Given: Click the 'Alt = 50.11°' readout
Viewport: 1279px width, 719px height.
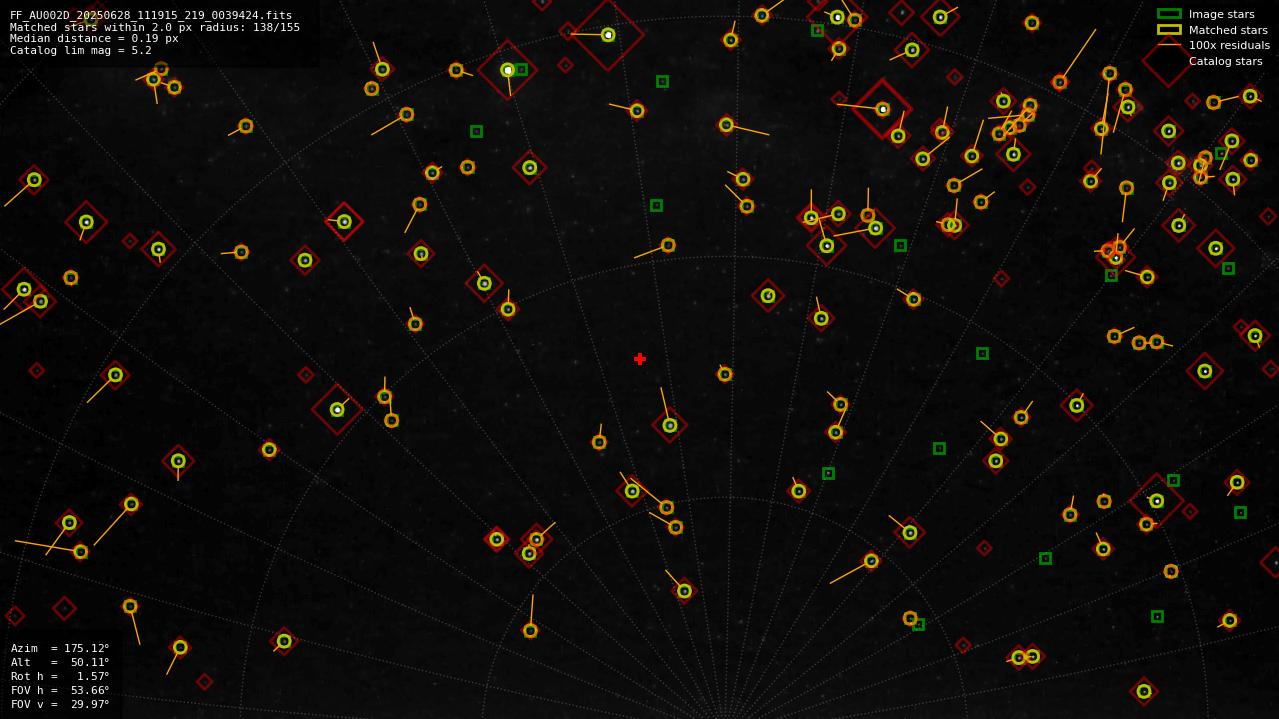Looking at the screenshot, I should 60,662.
